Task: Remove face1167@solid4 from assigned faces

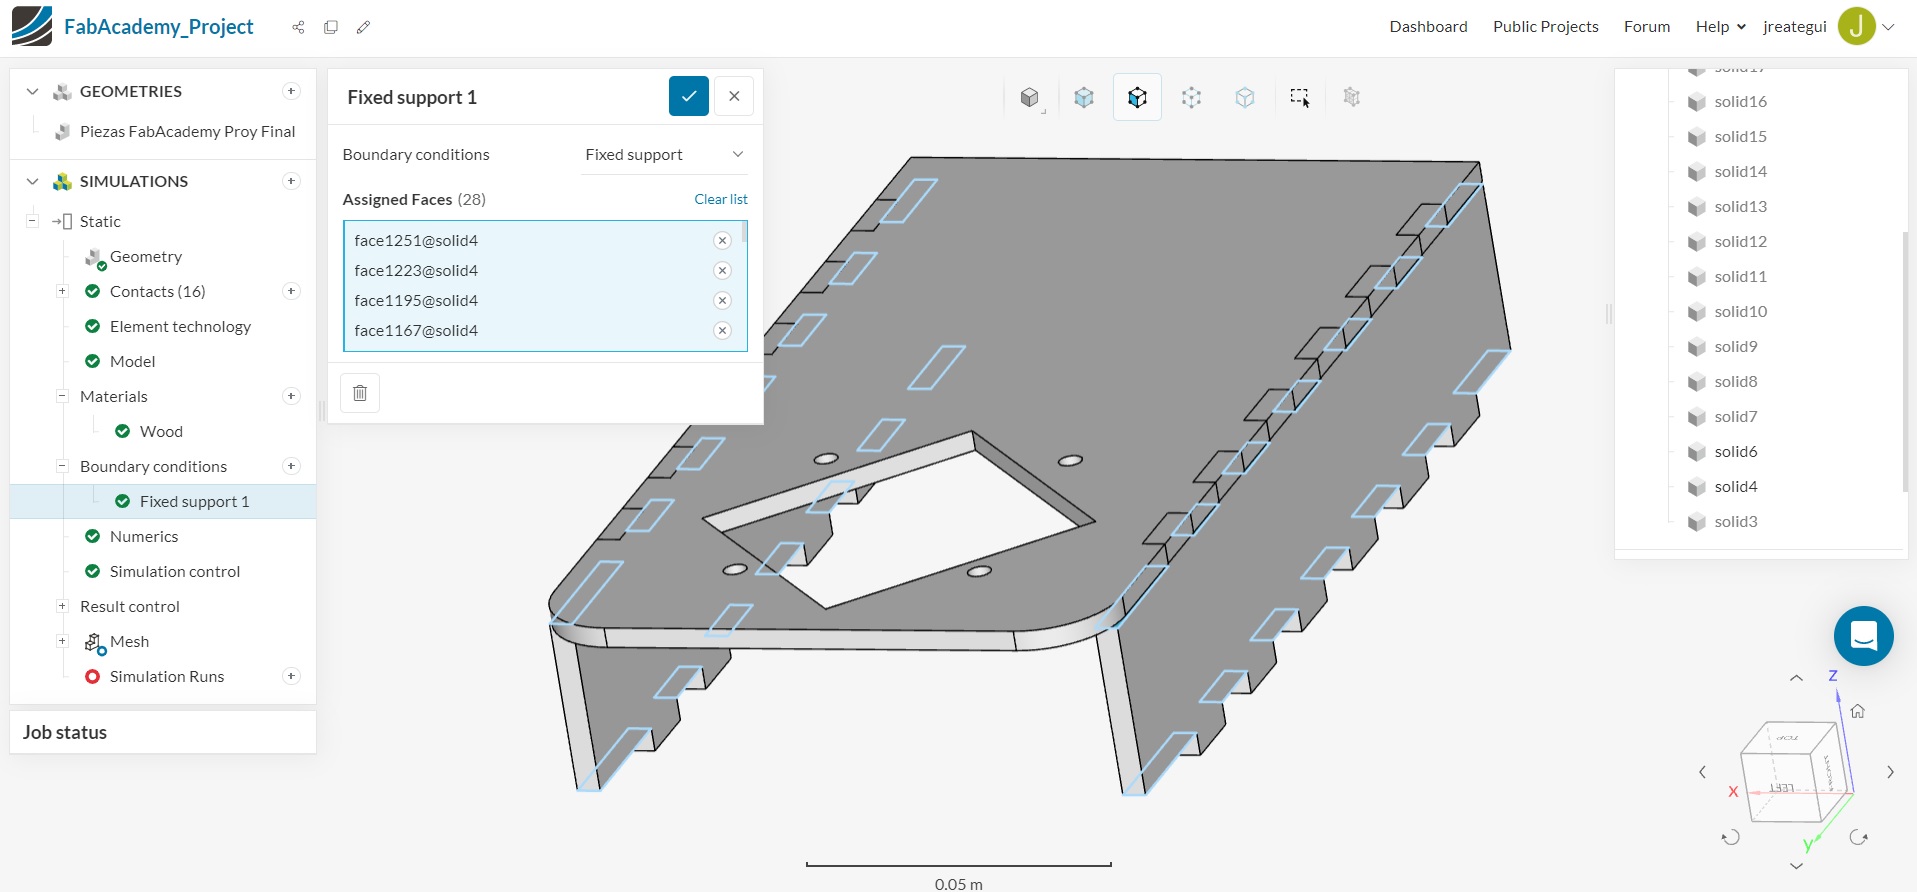Action: [722, 330]
